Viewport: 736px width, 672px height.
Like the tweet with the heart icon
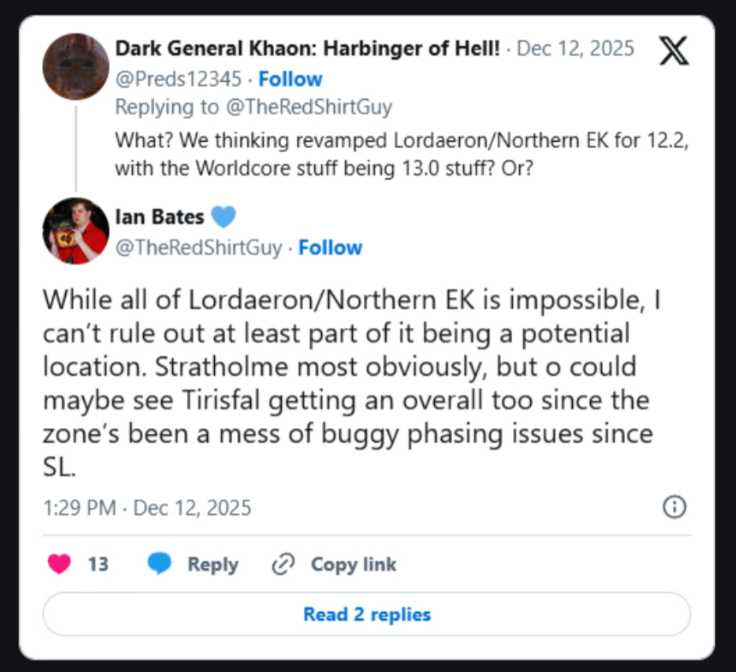[x=60, y=564]
